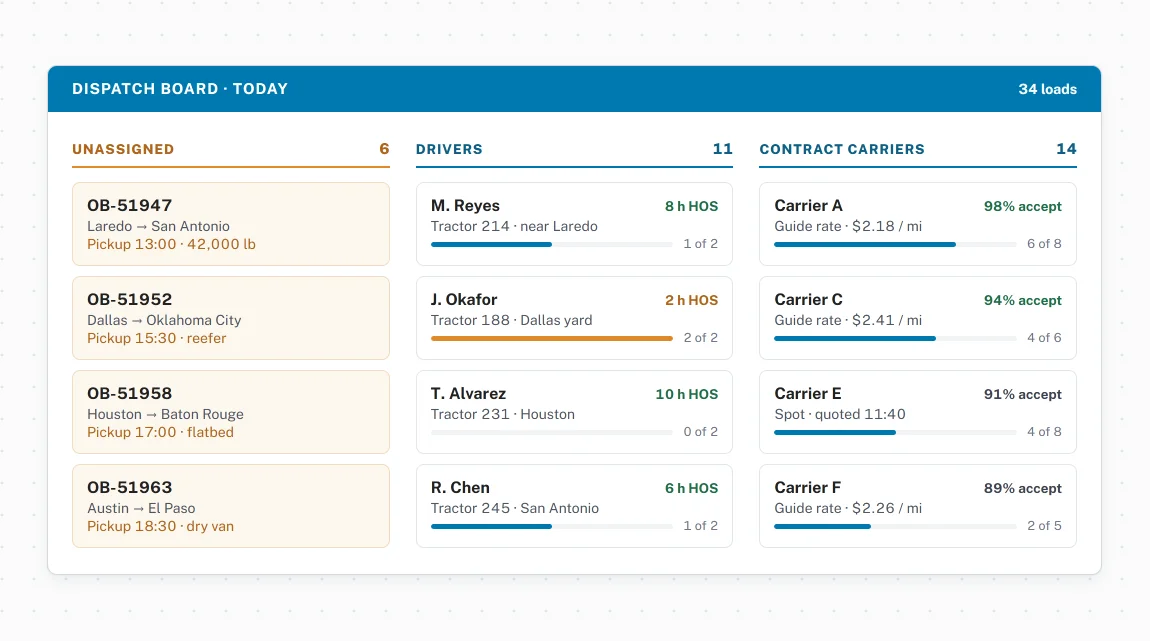Select load OB-51963 Austin to El Paso

230,505
